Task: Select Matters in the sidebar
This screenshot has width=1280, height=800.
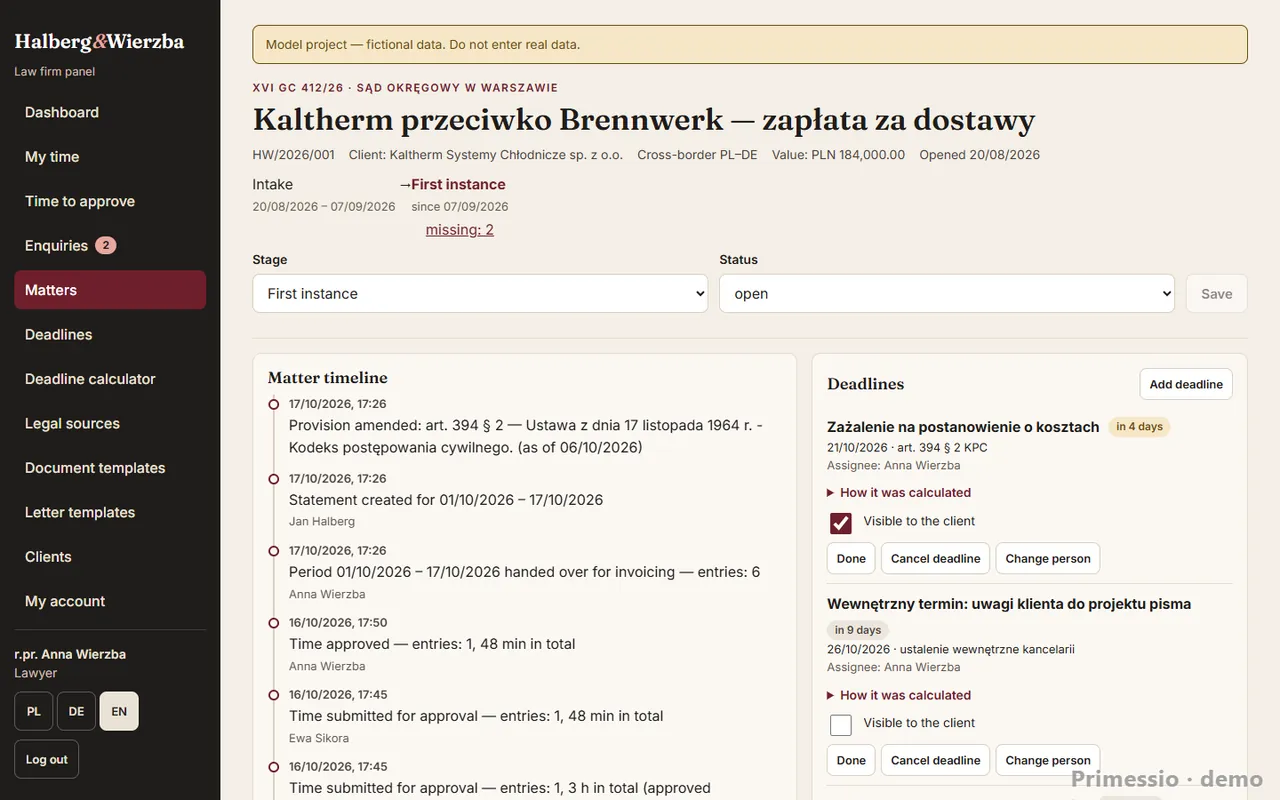Action: [110, 290]
